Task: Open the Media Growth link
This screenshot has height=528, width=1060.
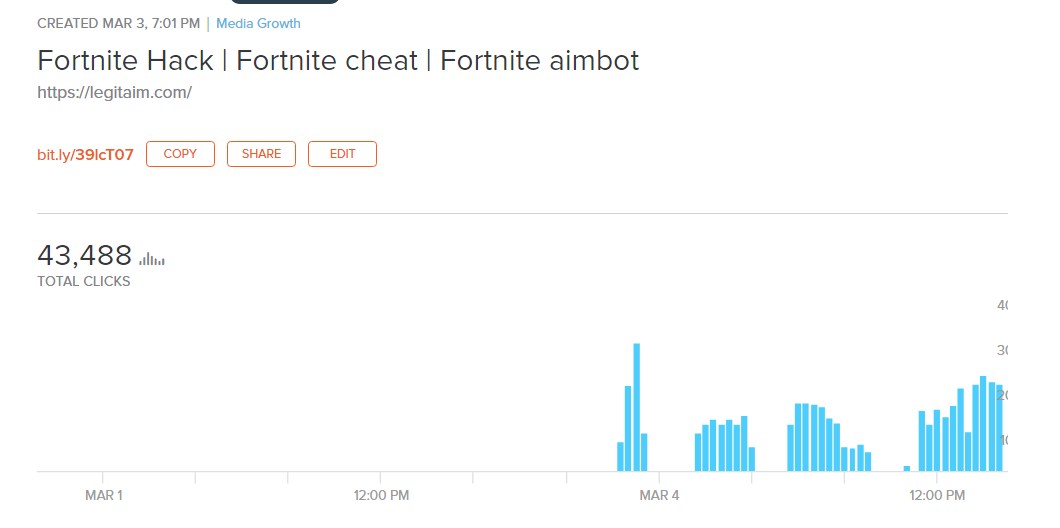Action: 258,23
